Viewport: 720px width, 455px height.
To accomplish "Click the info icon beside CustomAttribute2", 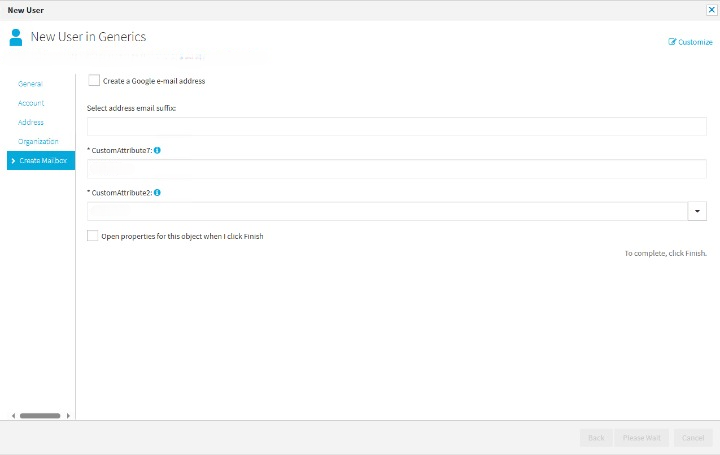I will point(157,192).
